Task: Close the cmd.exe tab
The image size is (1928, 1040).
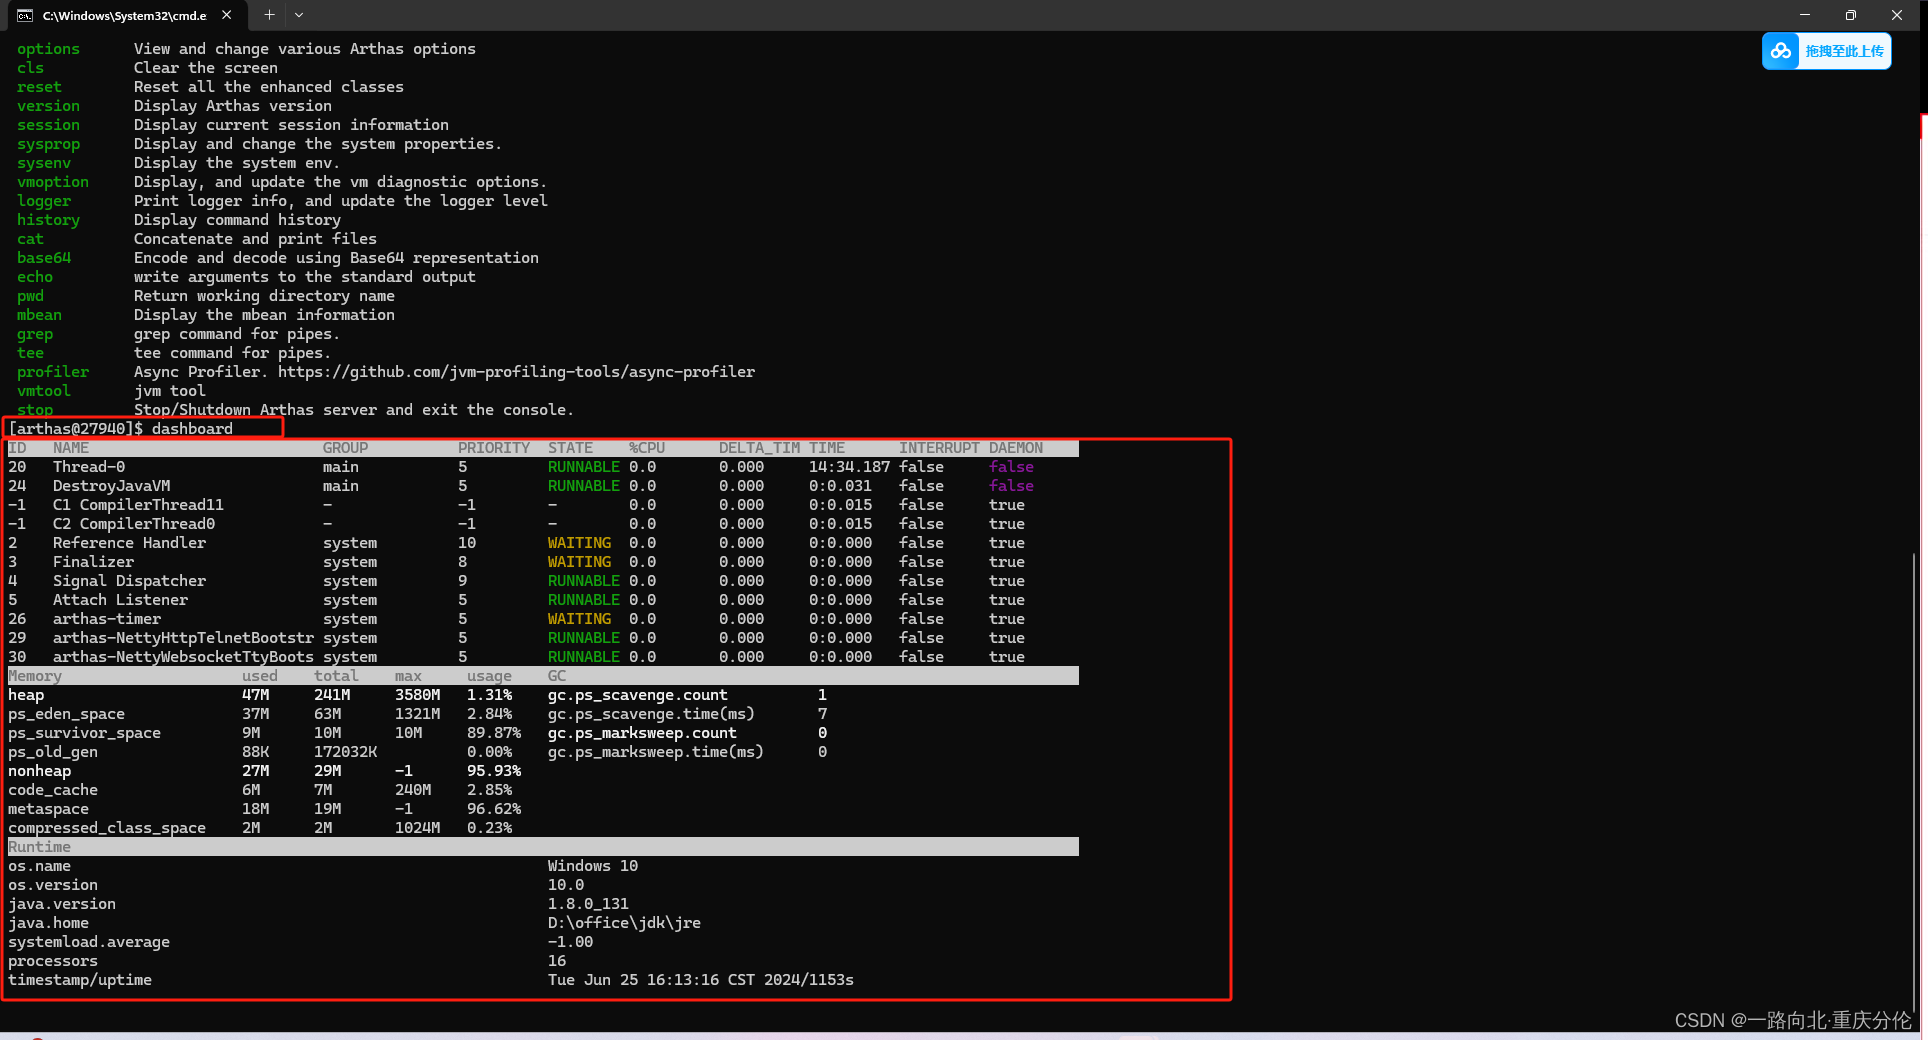Action: (x=227, y=15)
